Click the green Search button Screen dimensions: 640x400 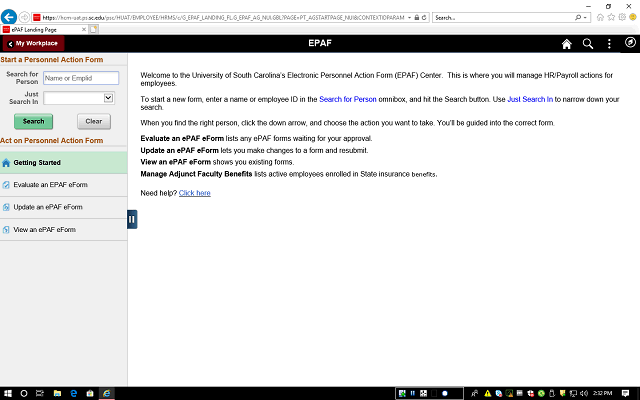[x=33, y=121]
